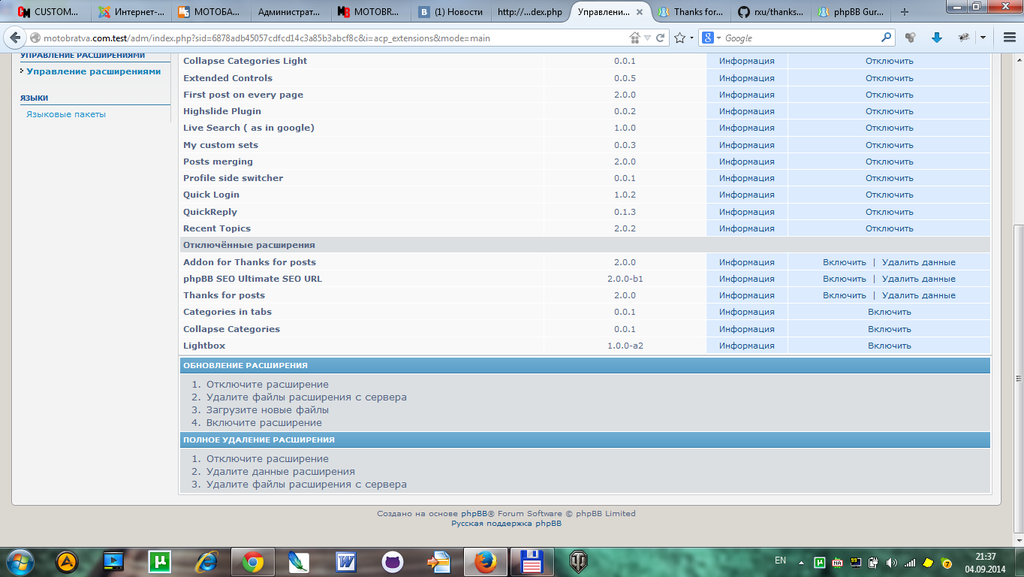Click the bookmark star icon in toolbar

pyautogui.click(x=680, y=37)
